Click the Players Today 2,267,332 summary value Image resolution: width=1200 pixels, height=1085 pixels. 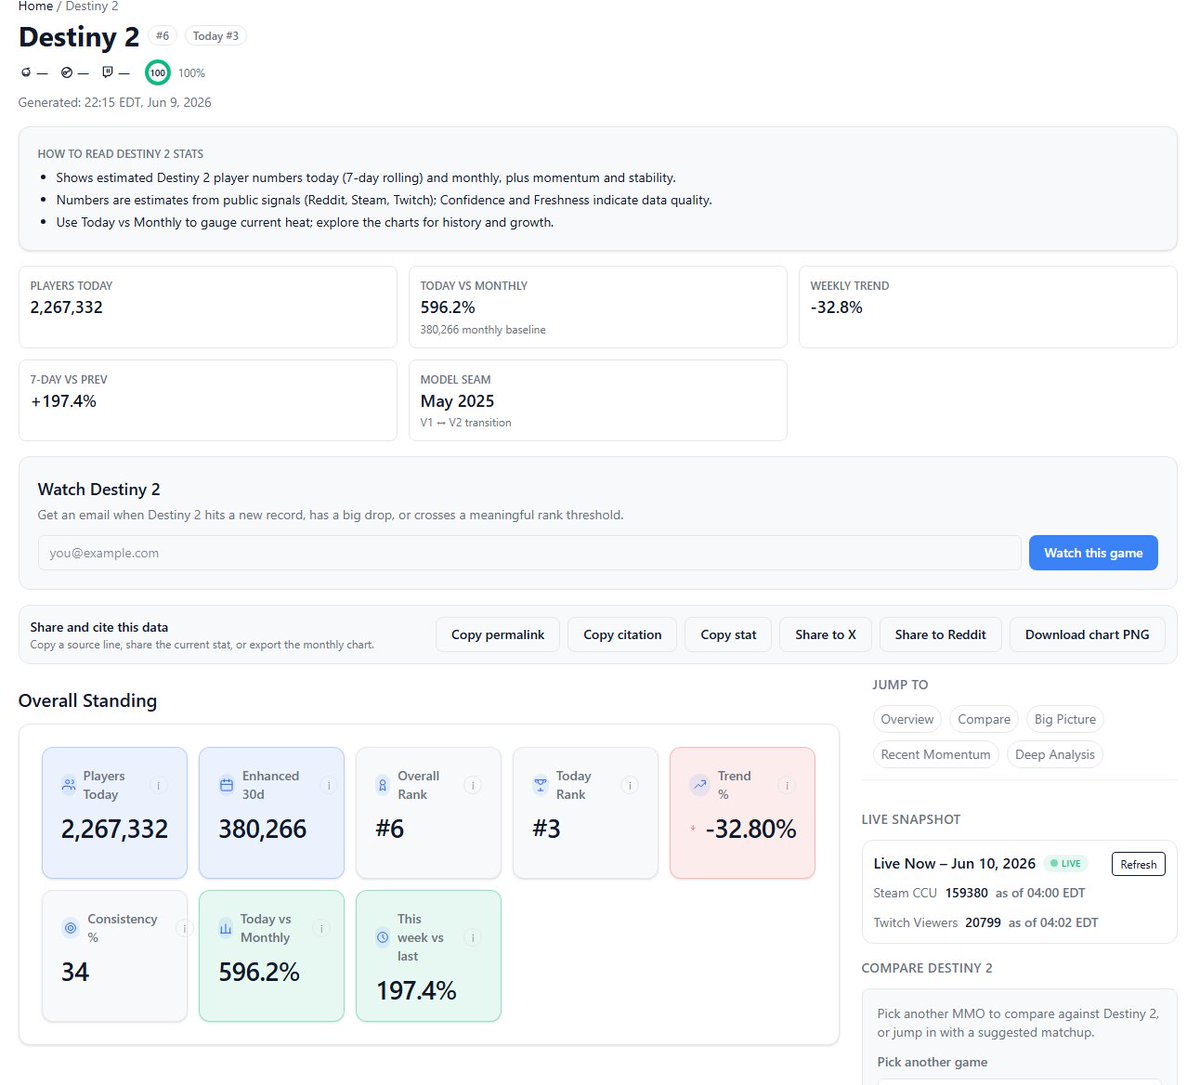point(66,307)
